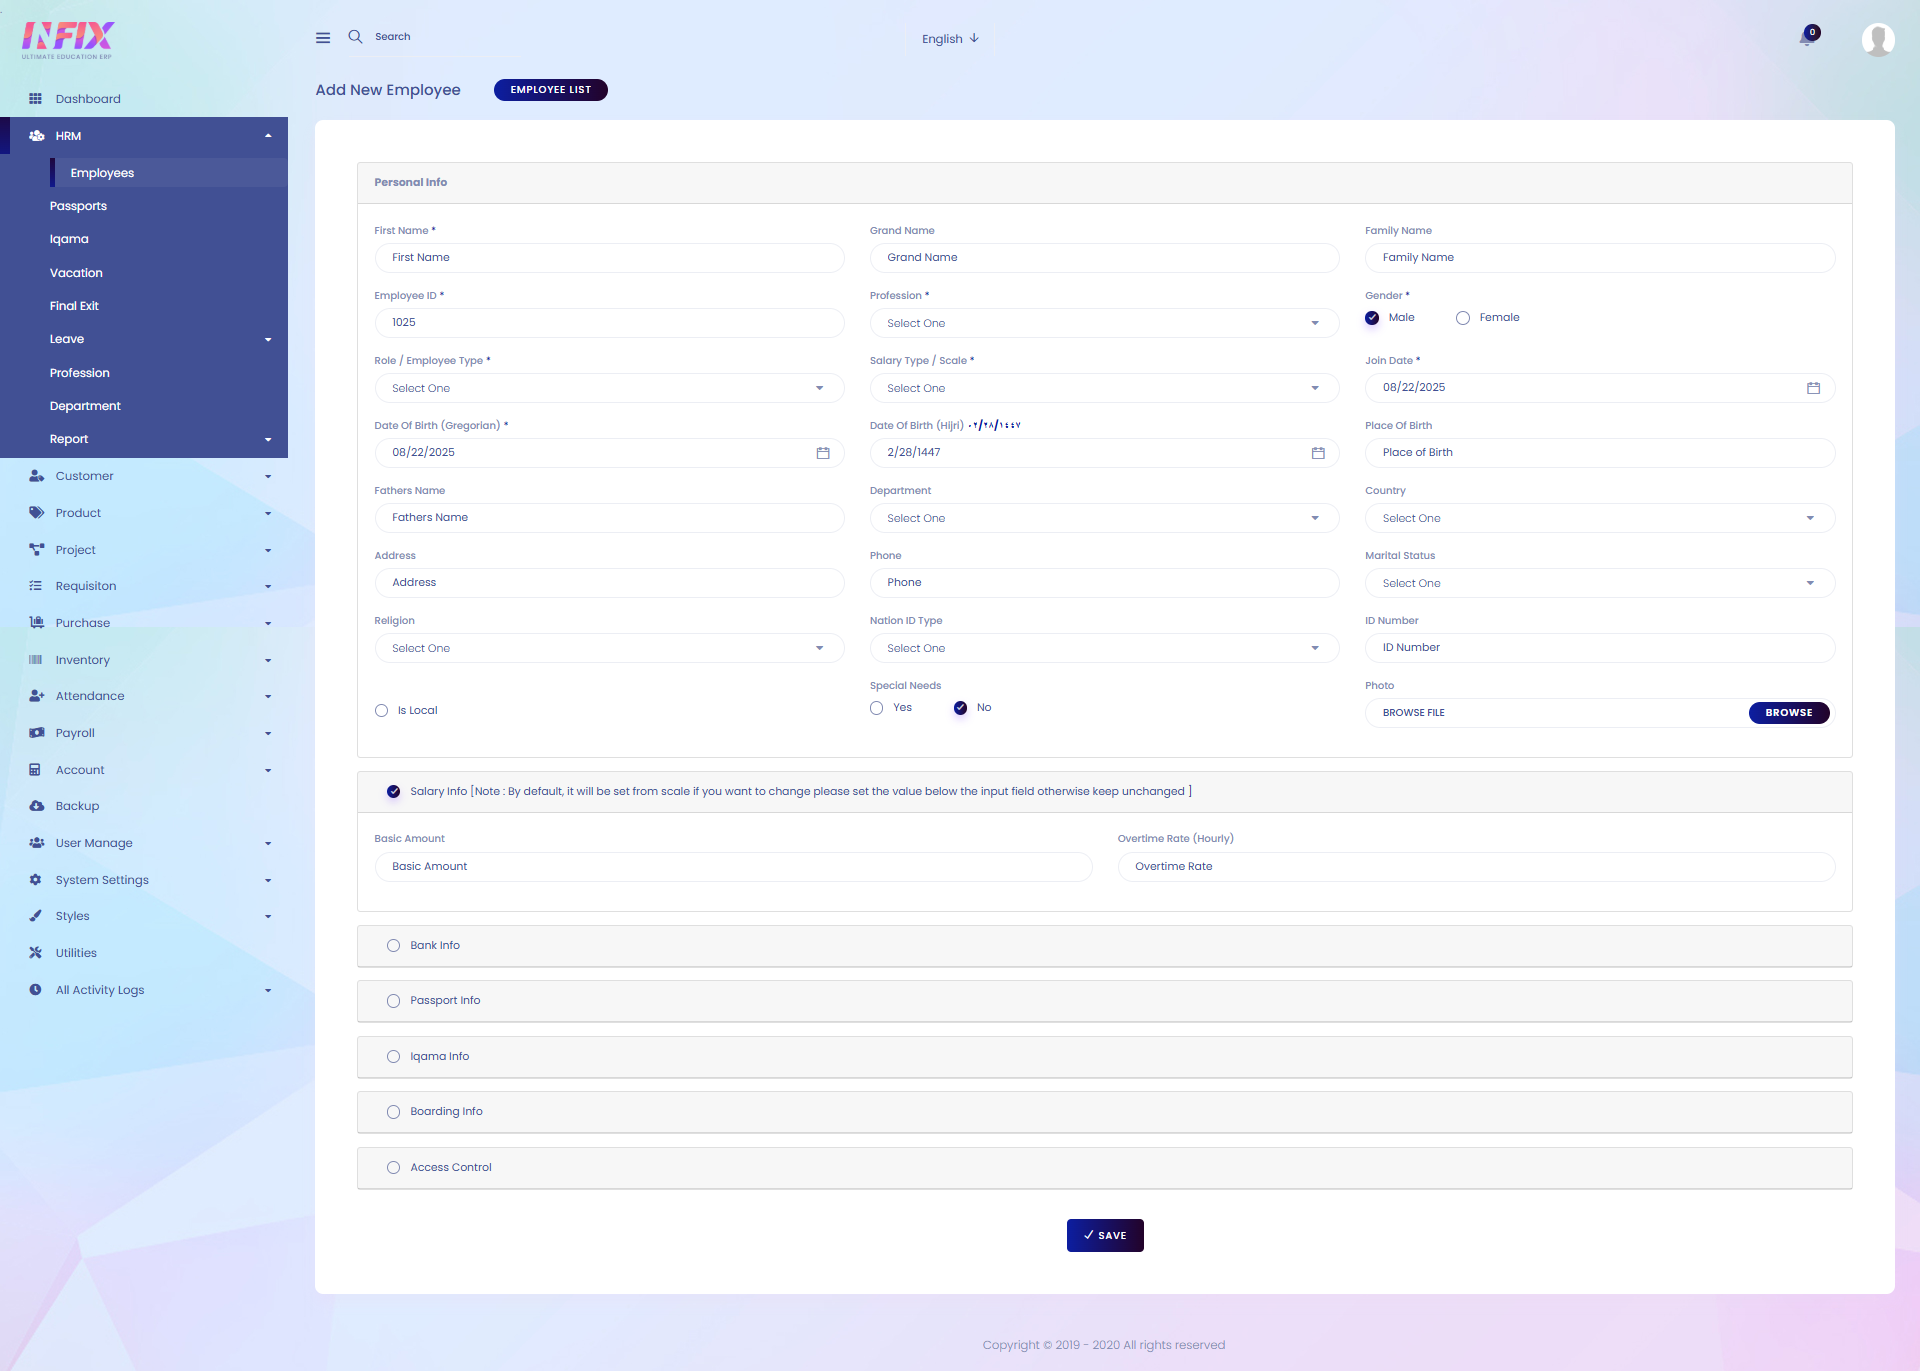
Task: Select Yes for Special Needs
Action: coord(877,708)
